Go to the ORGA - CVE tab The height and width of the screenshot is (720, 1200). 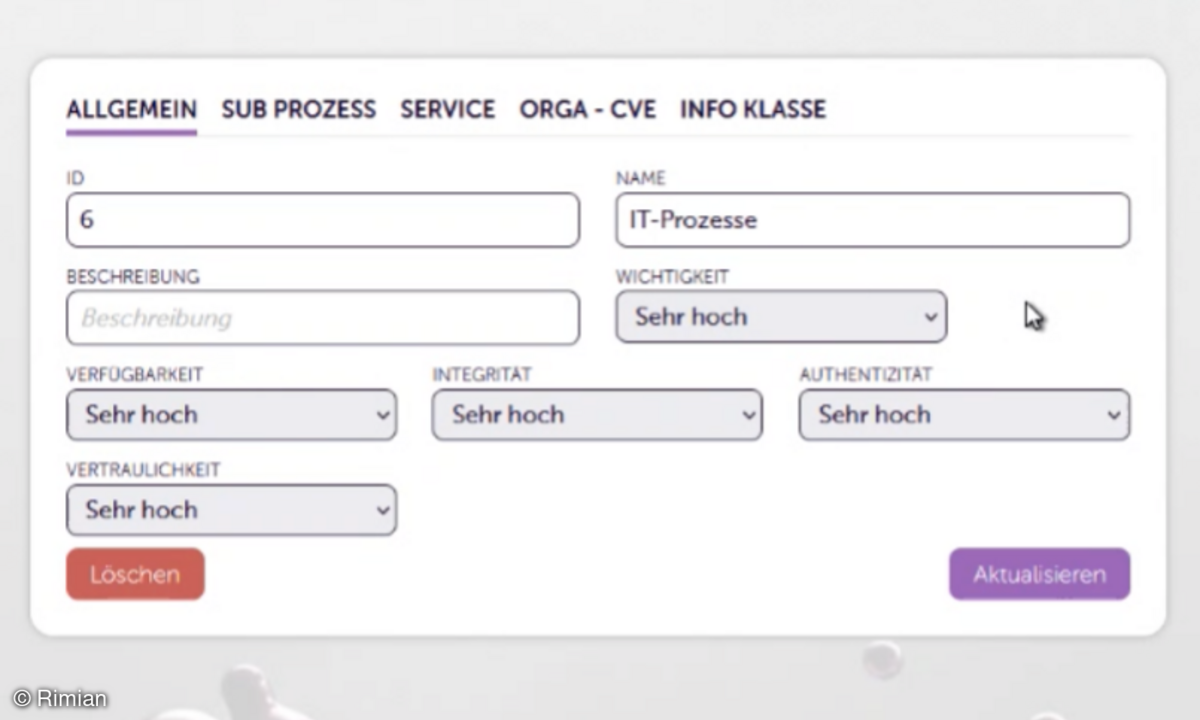click(587, 109)
